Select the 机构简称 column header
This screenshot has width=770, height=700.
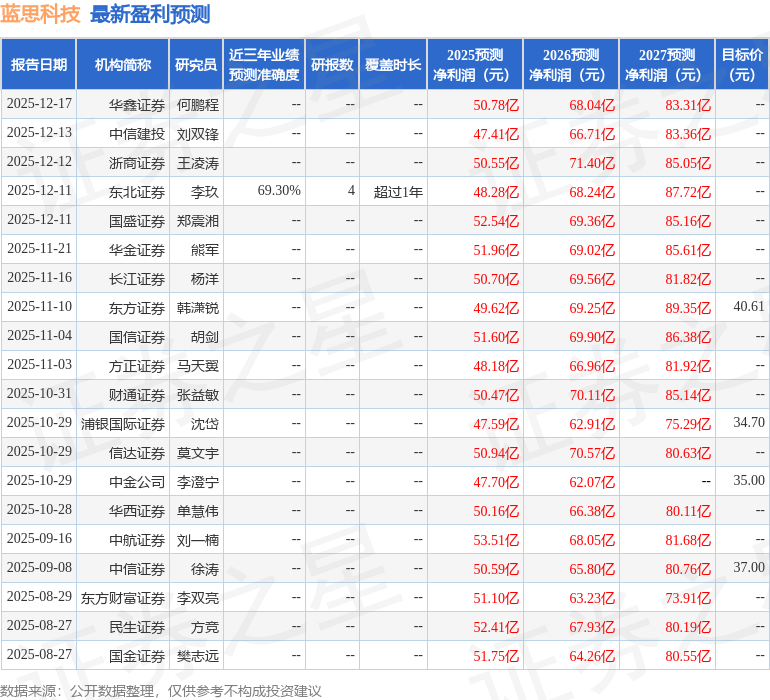coord(123,65)
